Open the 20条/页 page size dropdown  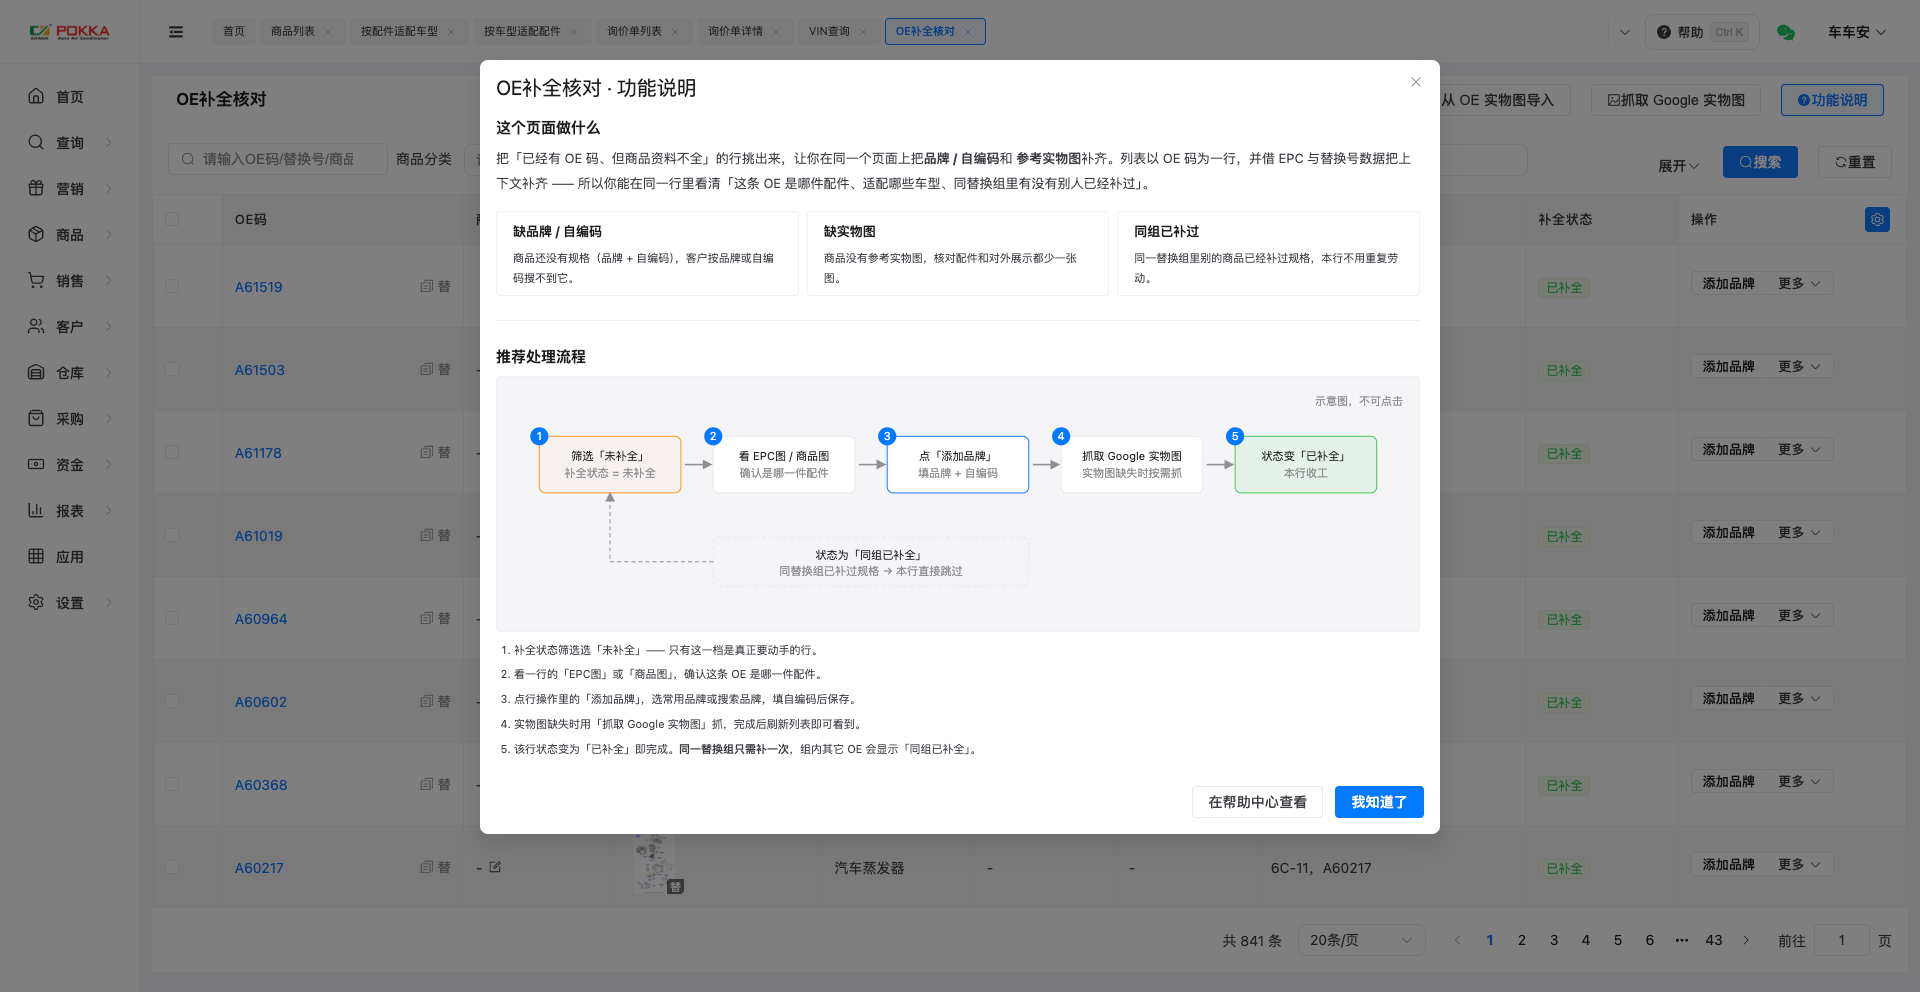point(1361,940)
